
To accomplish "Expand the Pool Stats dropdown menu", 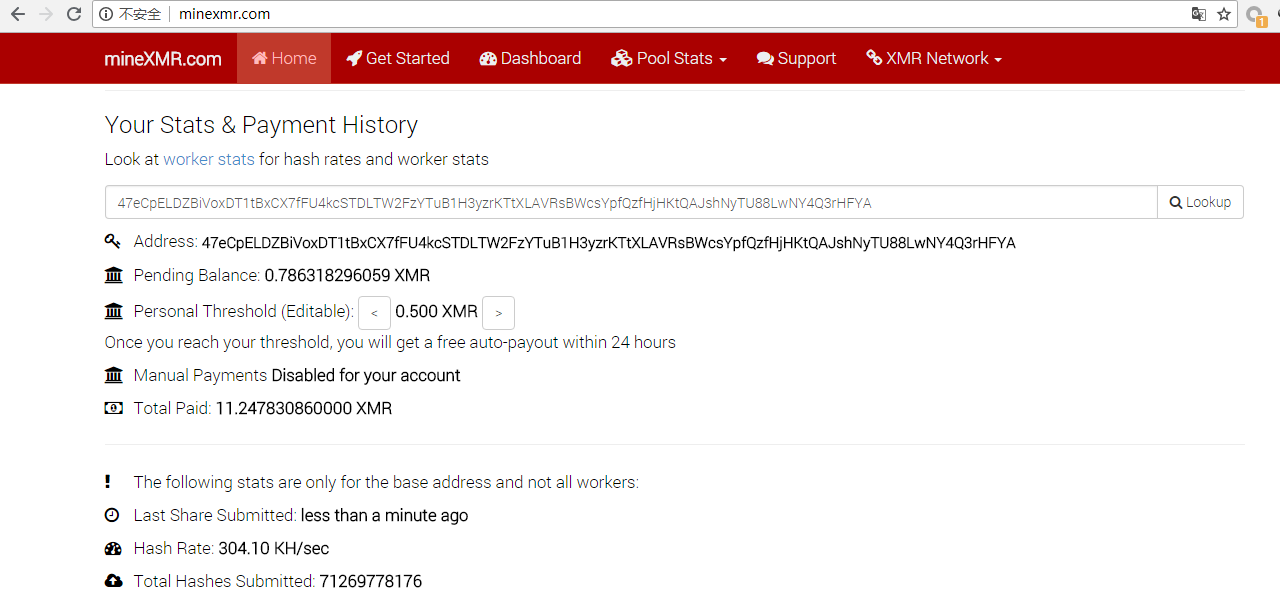I will (x=669, y=58).
